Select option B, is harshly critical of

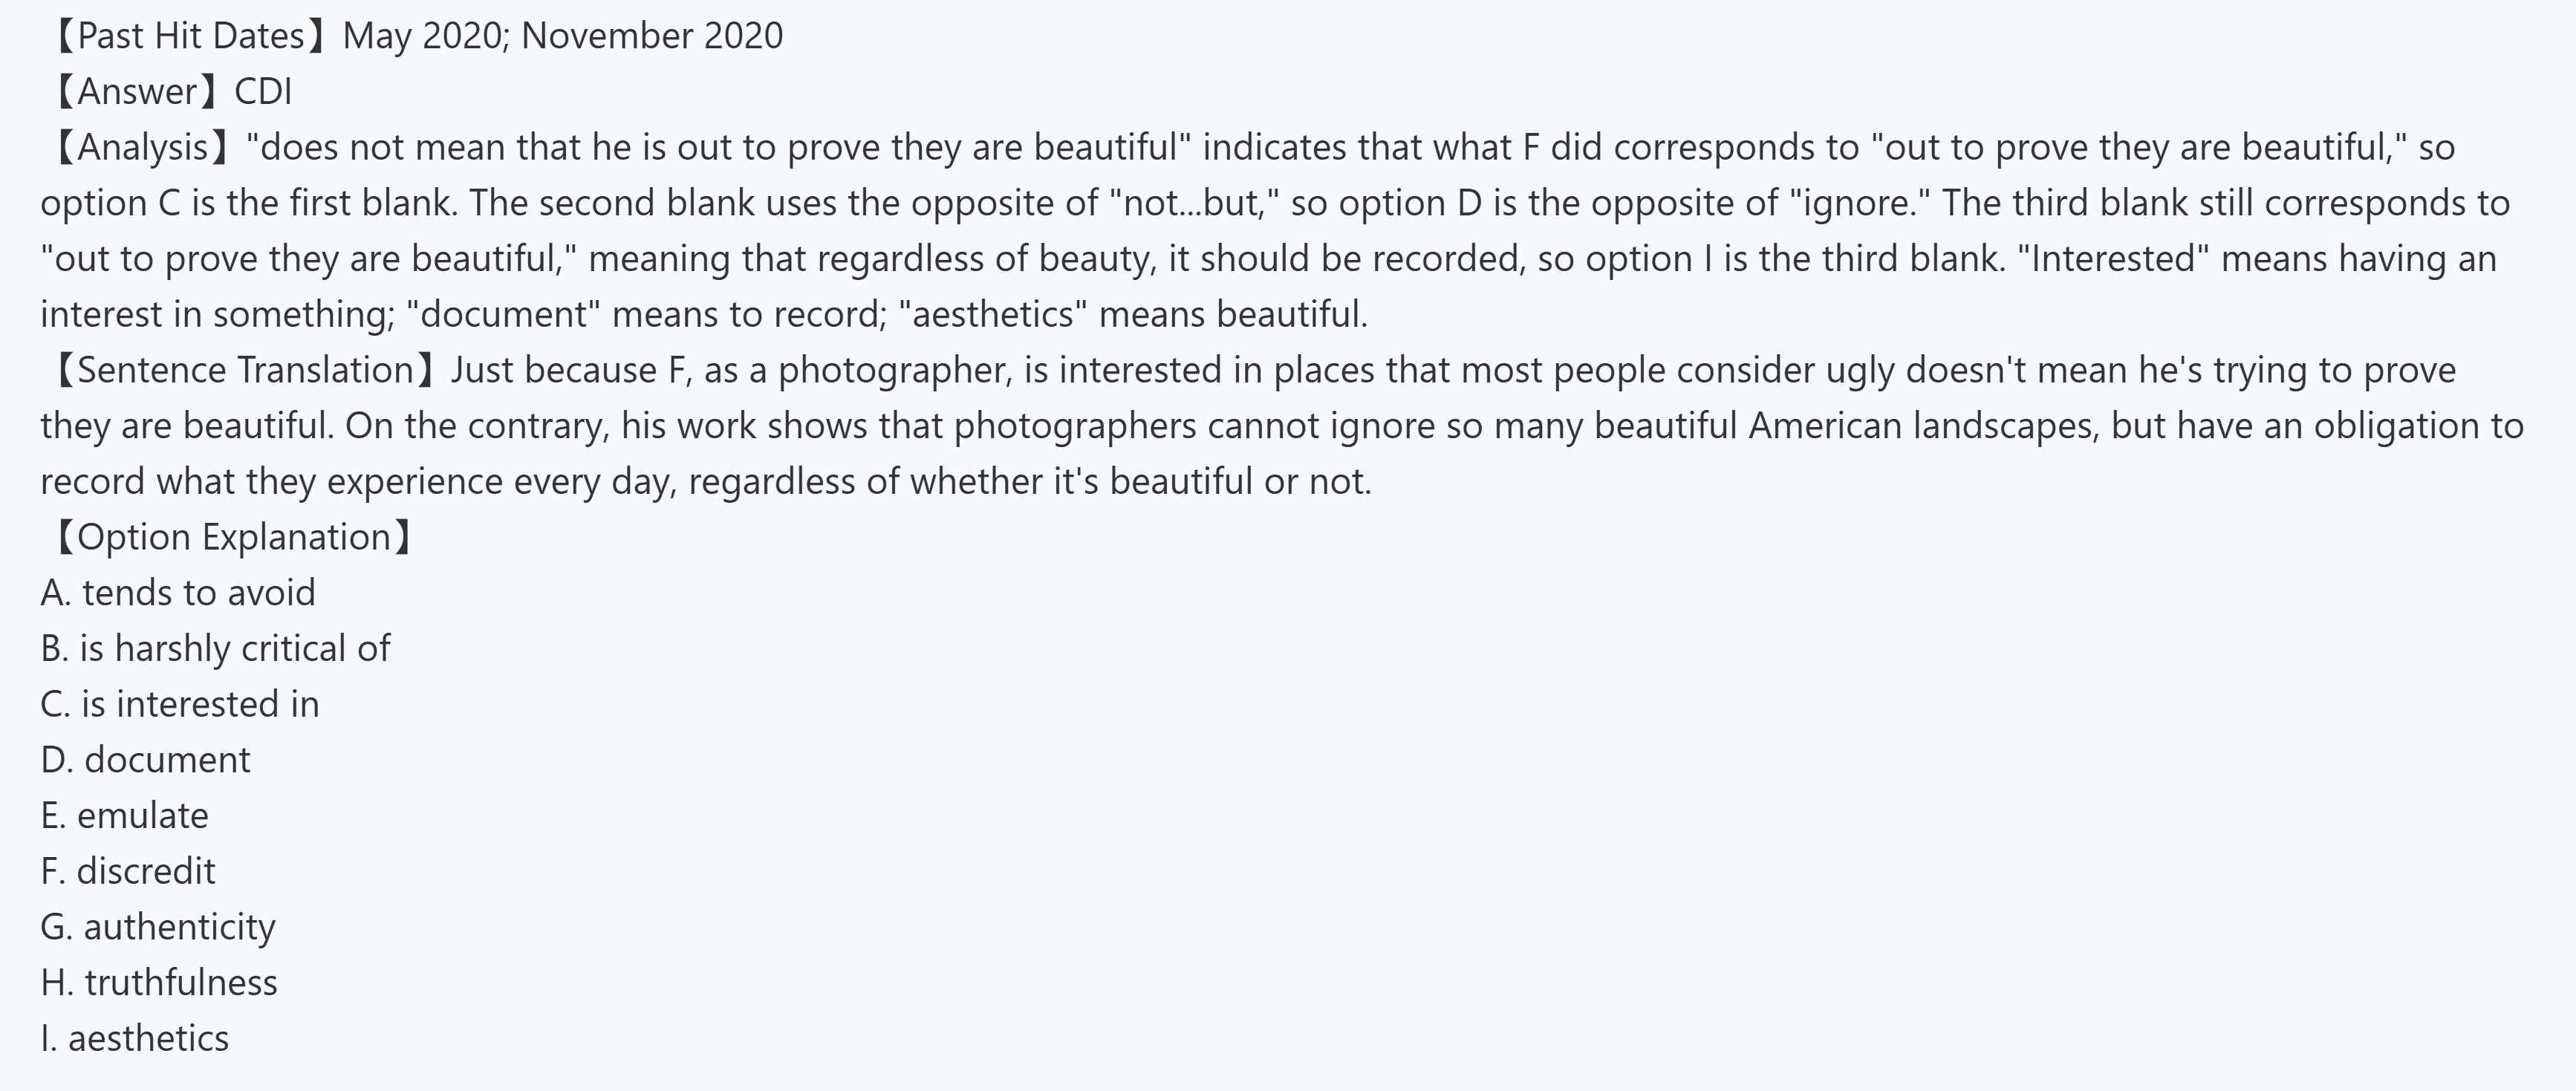coord(215,649)
